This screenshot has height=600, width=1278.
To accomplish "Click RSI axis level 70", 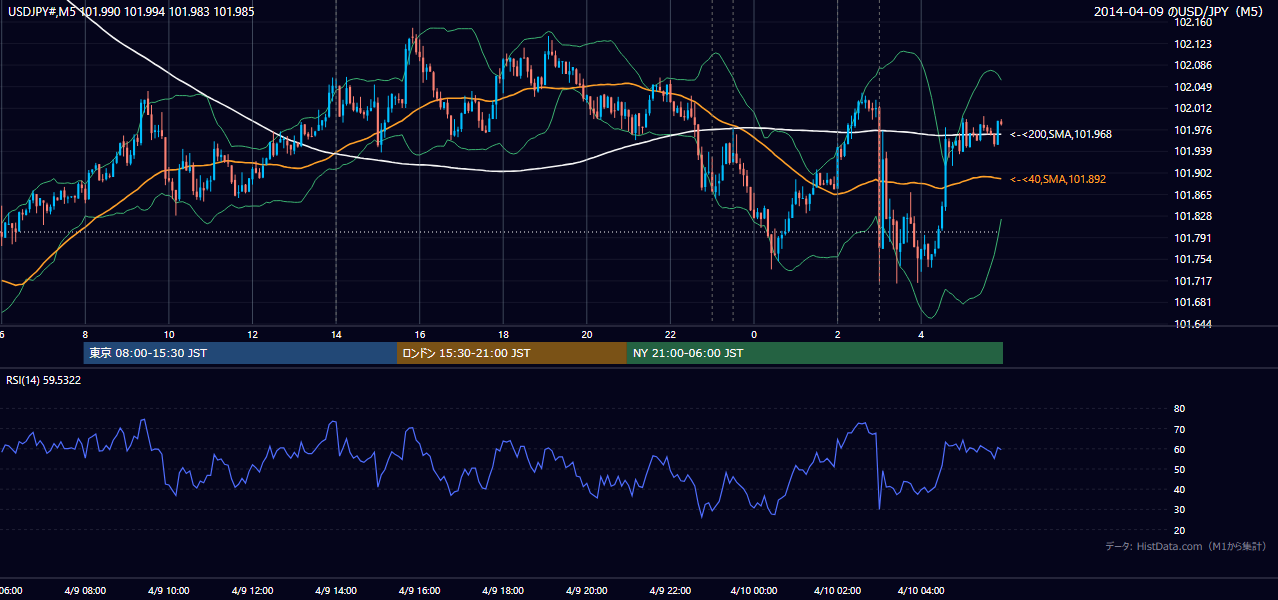I will click(1179, 429).
